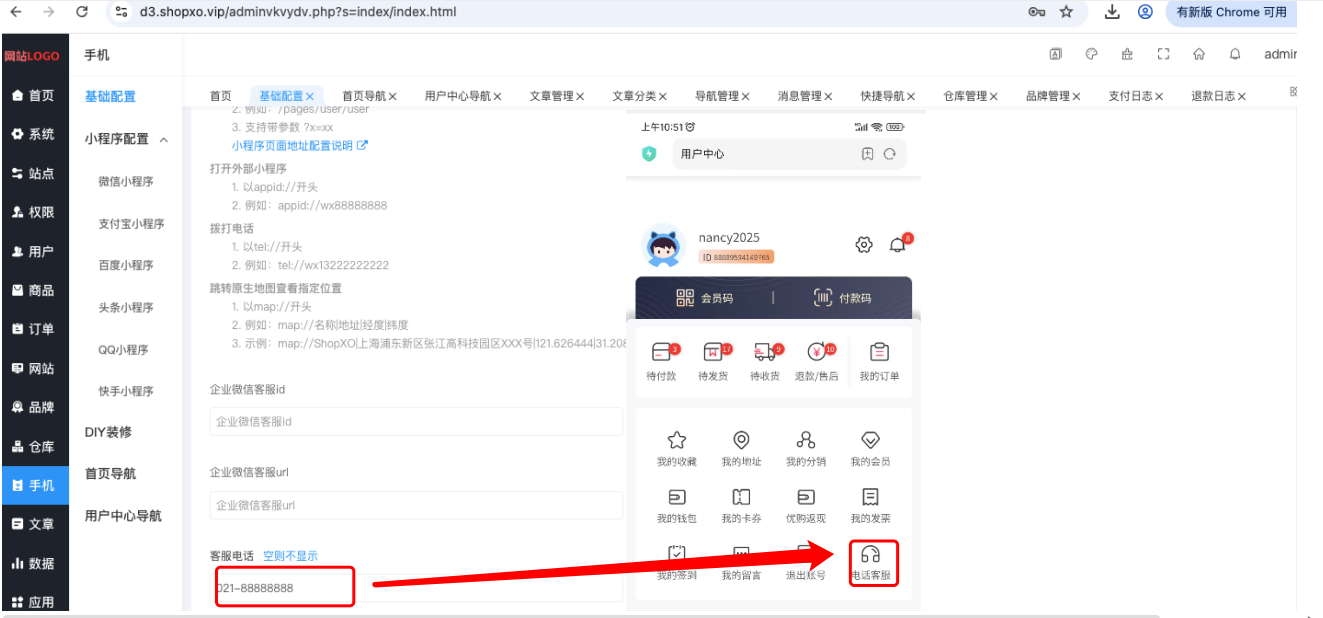
Task: Select 支付宝小程序 in the submenu
Action: tap(131, 223)
